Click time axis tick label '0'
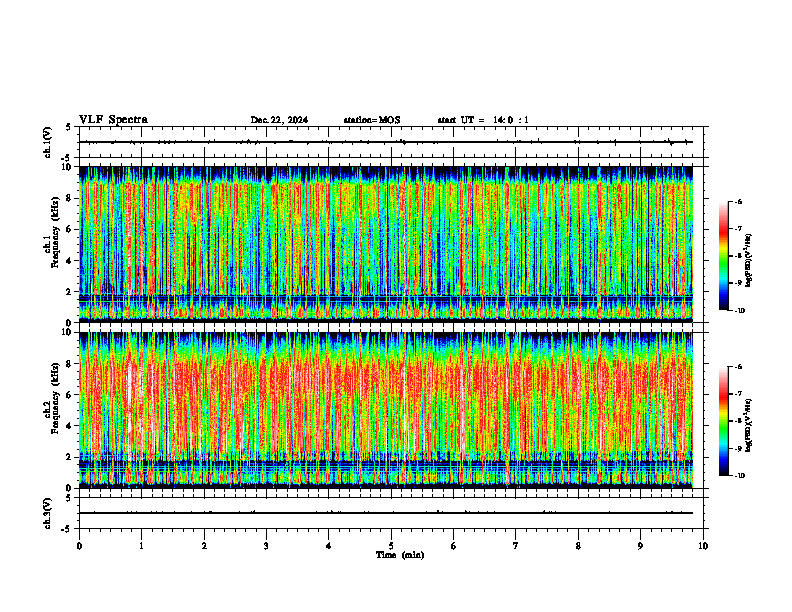Image resolution: width=792 pixels, height=612 pixels. coord(79,546)
